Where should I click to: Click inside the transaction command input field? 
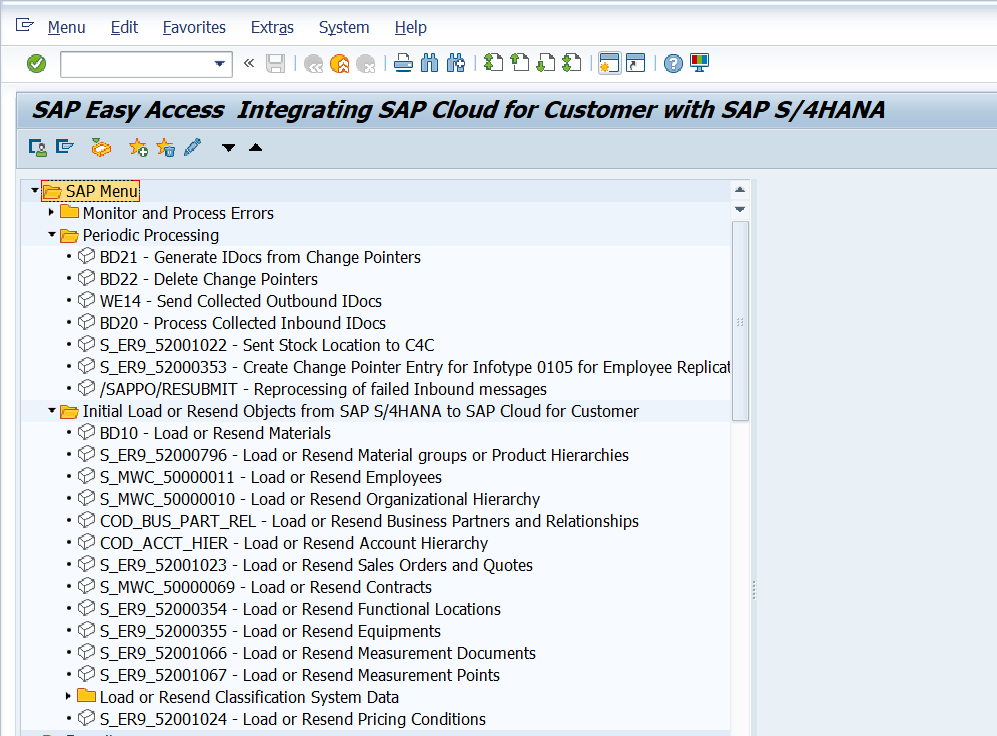tap(135, 64)
